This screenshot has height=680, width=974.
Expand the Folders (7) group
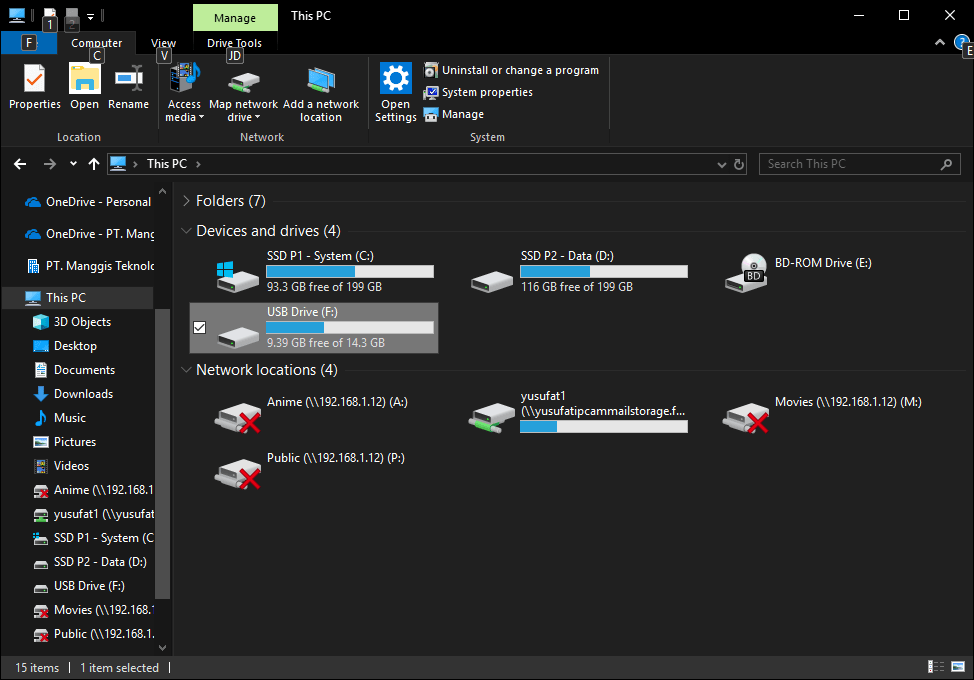coord(186,201)
